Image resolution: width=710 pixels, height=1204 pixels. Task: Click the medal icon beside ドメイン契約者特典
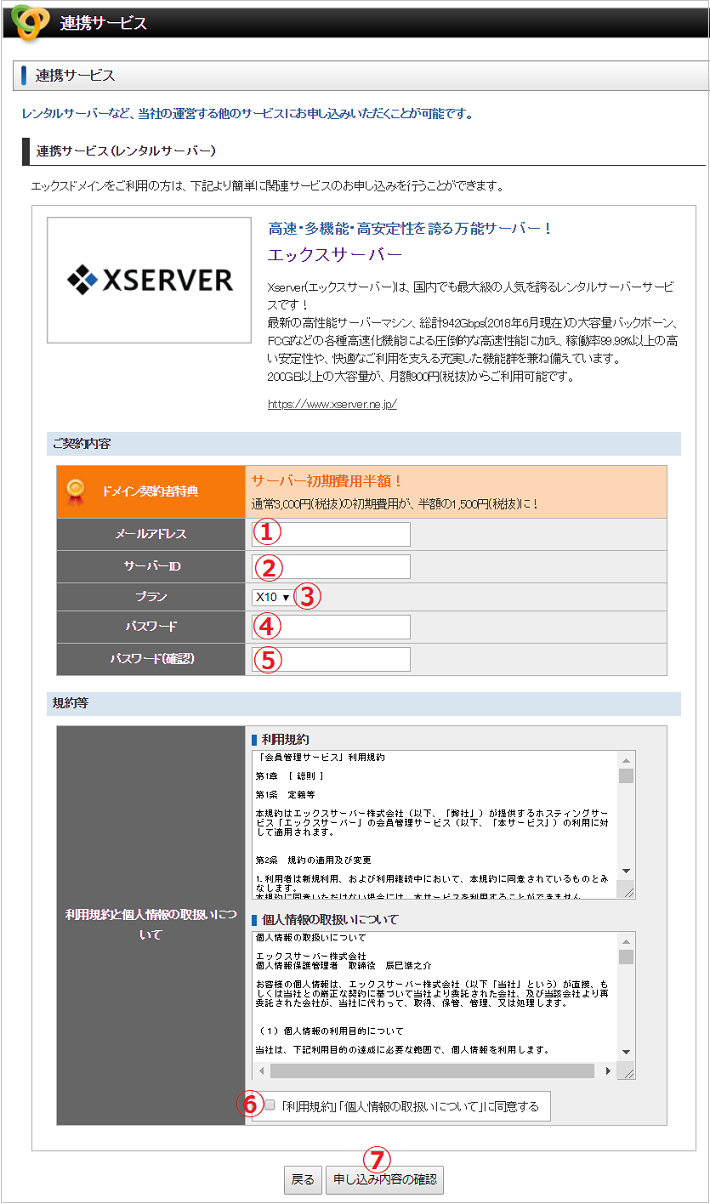[75, 491]
